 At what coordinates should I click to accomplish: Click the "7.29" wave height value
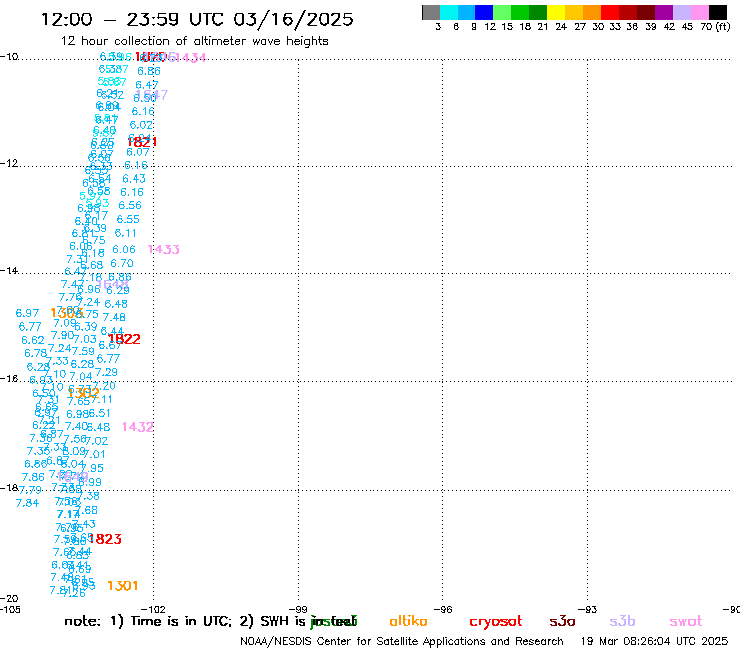[106, 372]
